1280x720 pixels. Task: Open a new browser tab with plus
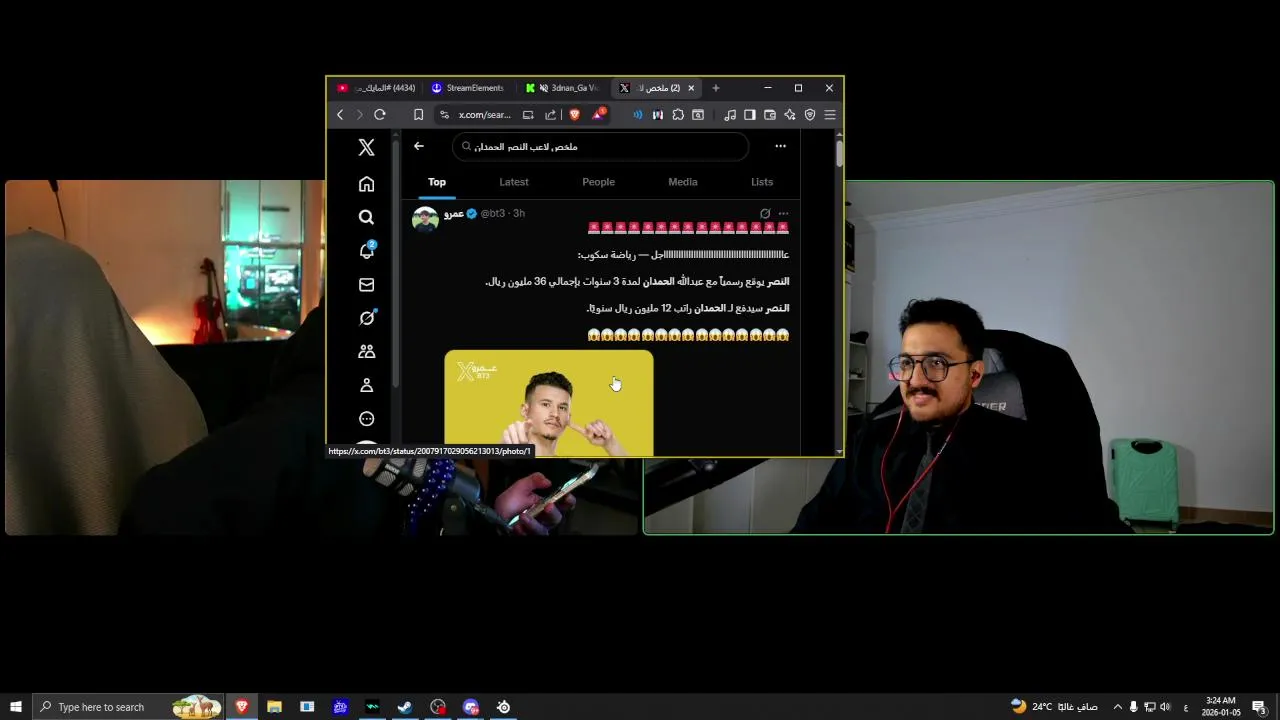click(x=715, y=88)
